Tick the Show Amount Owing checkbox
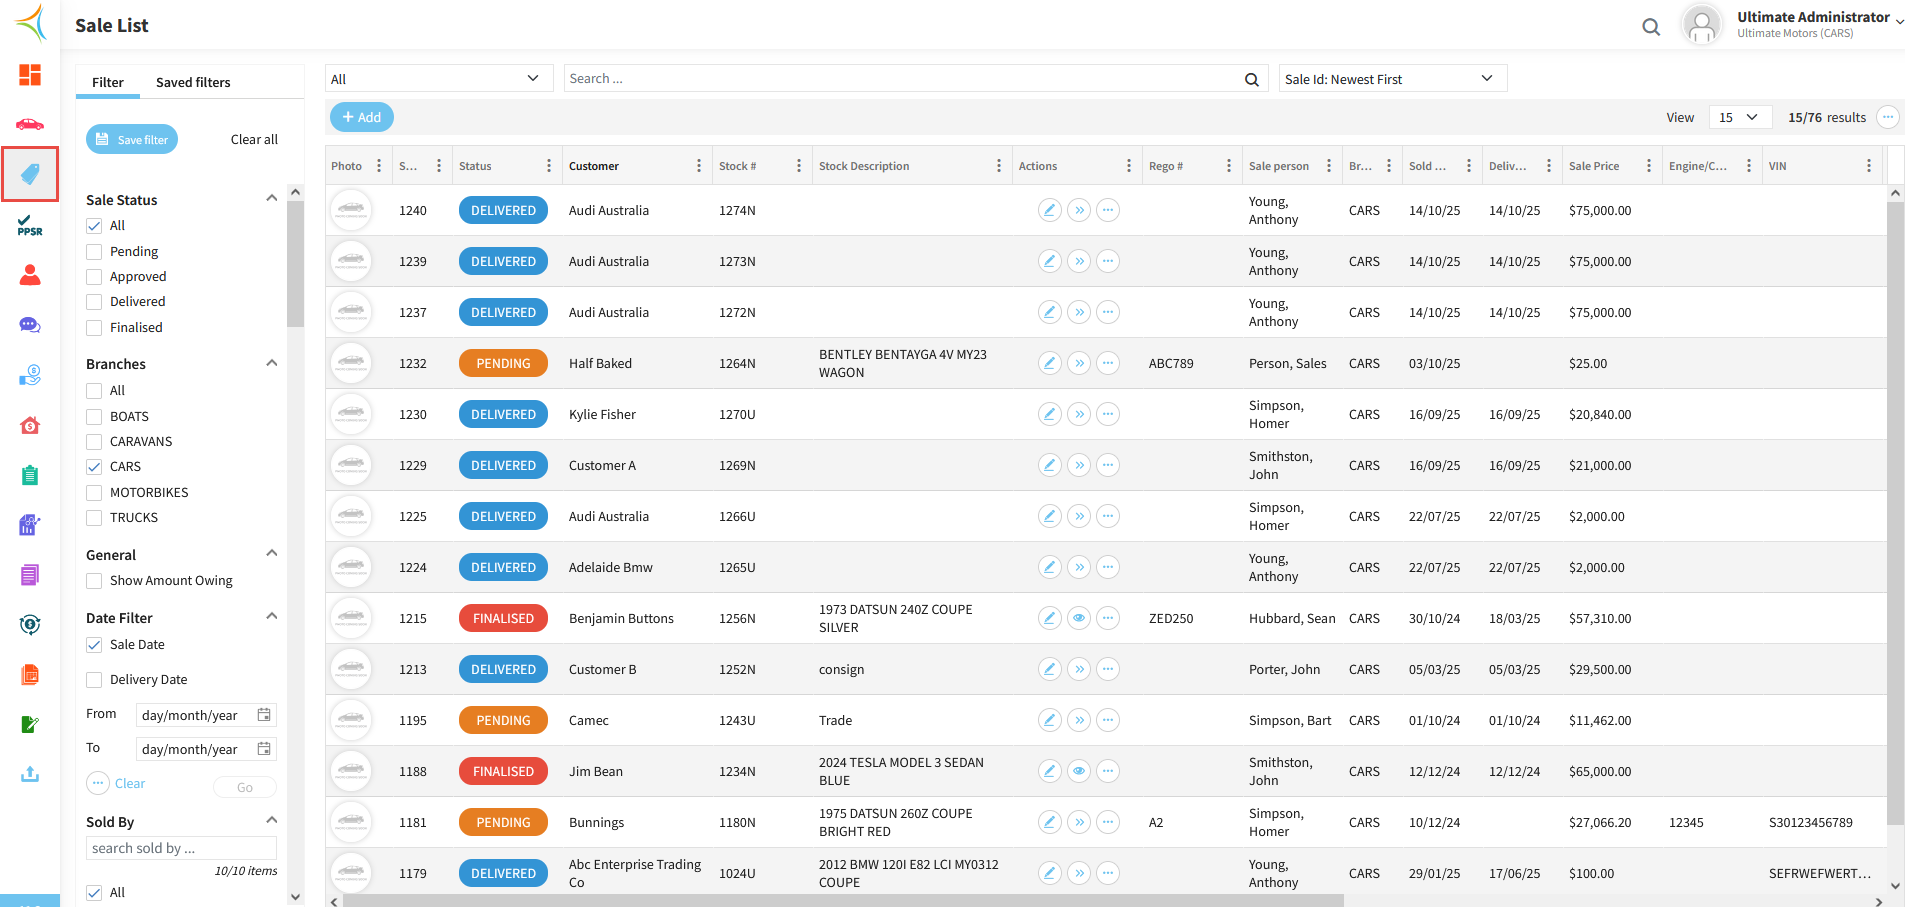The height and width of the screenshot is (907, 1905). (x=94, y=581)
